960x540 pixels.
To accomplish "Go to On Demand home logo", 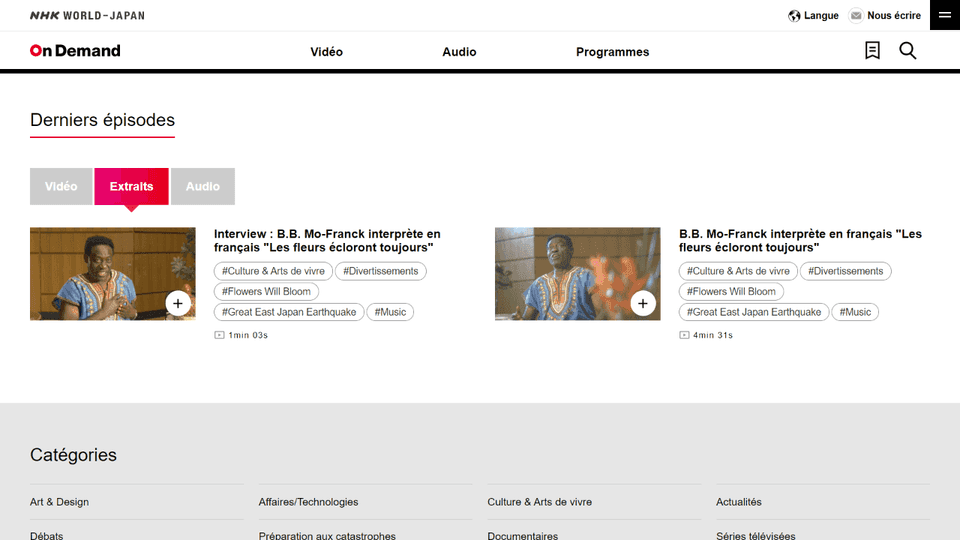I will coord(75,51).
